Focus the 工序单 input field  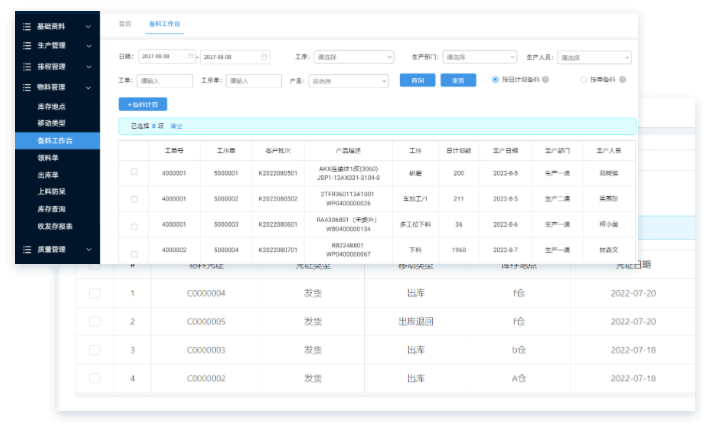click(x=254, y=81)
